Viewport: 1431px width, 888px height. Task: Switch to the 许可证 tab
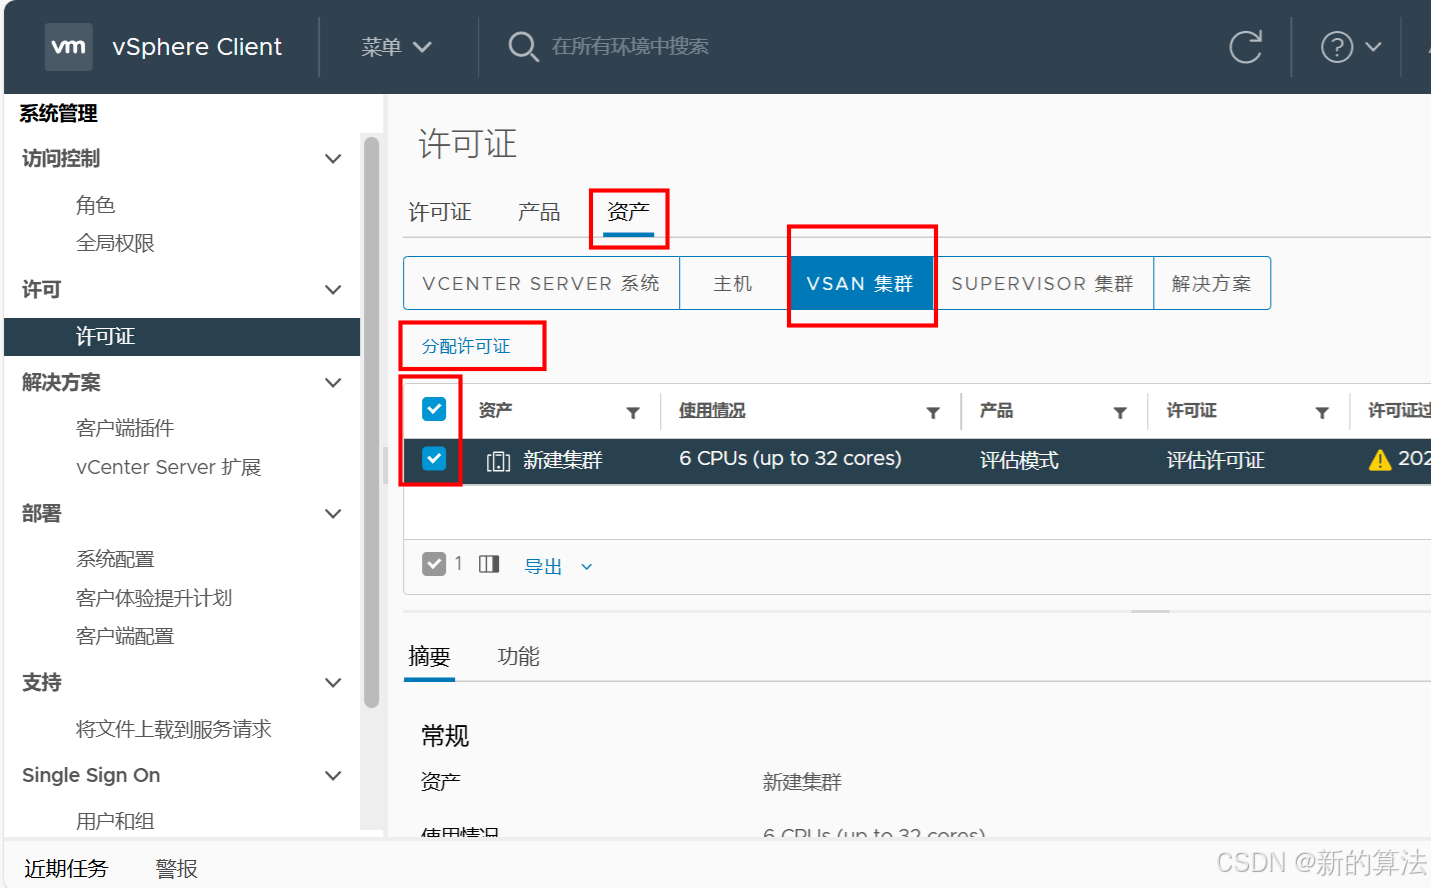(440, 212)
